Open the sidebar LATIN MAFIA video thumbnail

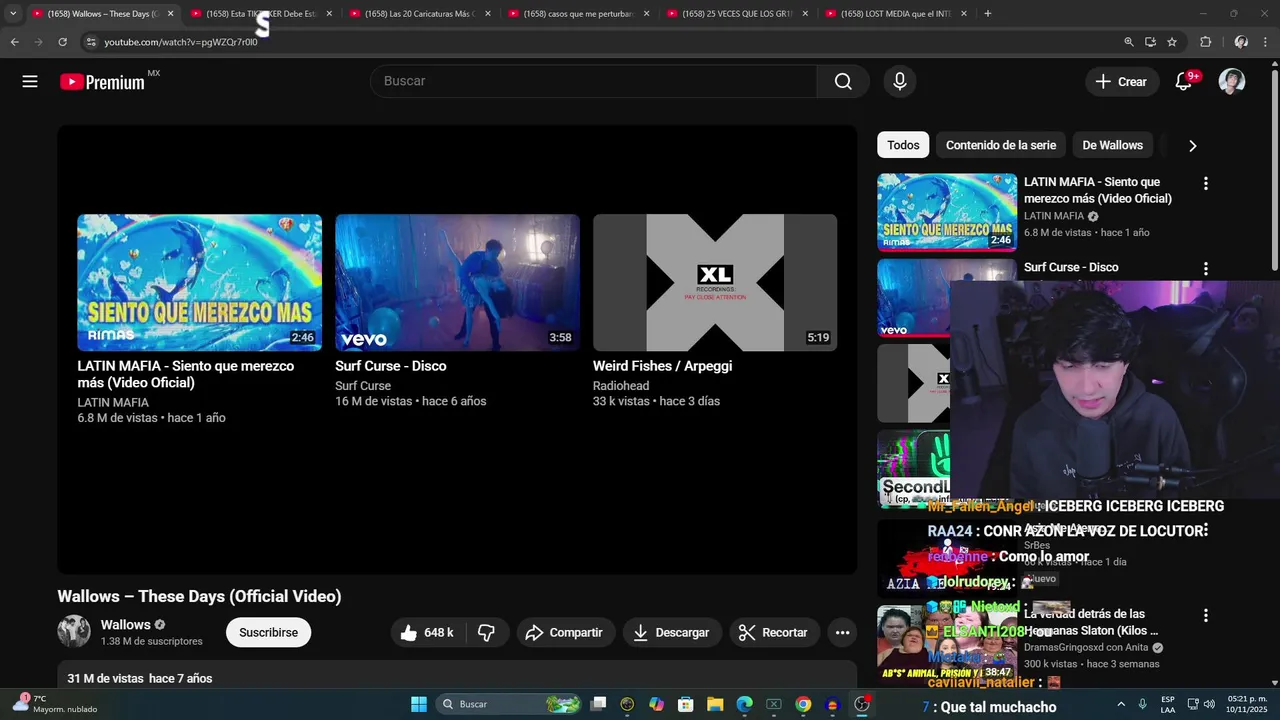(x=947, y=212)
